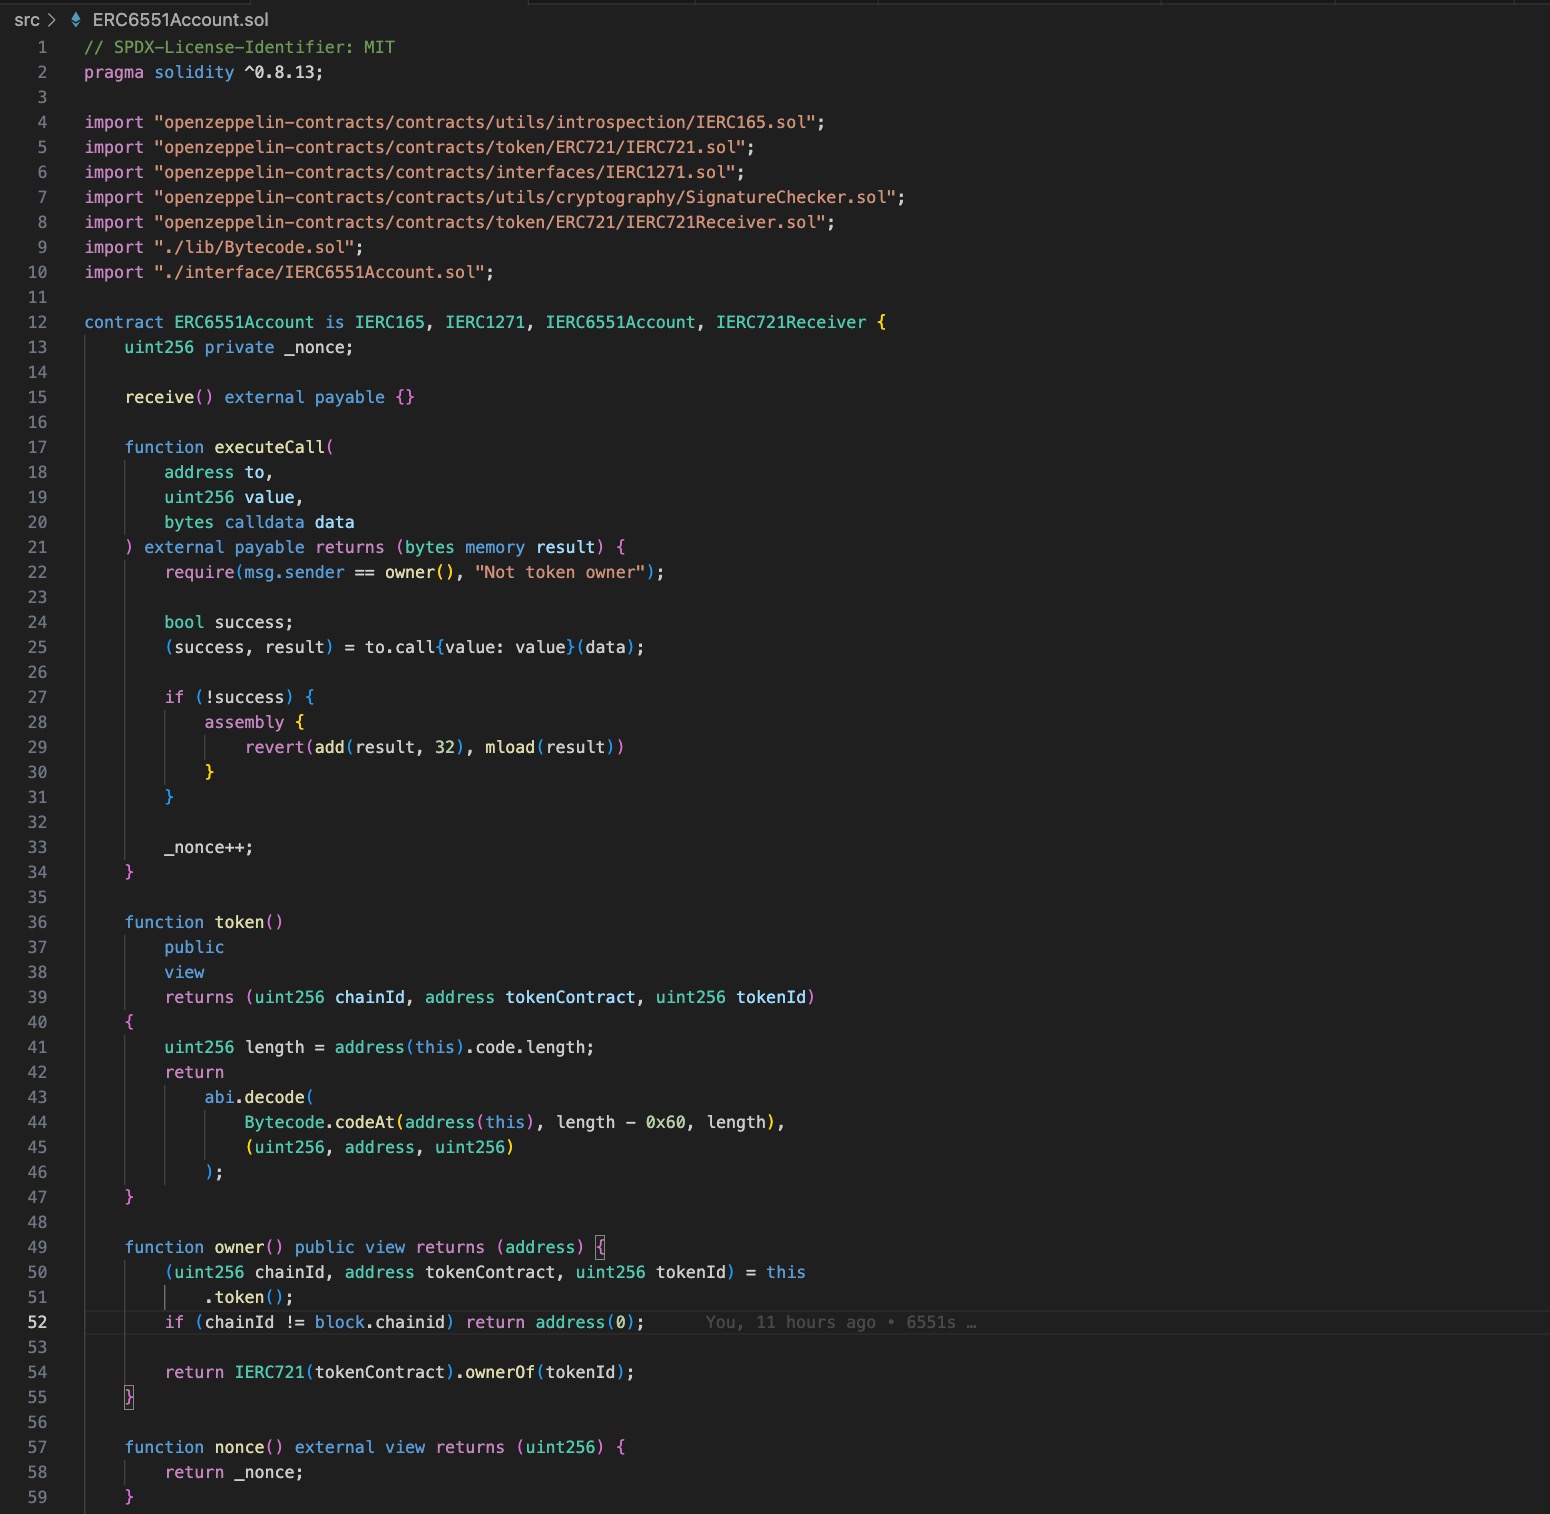The image size is (1550, 1514).
Task: Click the 'function token()' declaration
Action: 204,922
